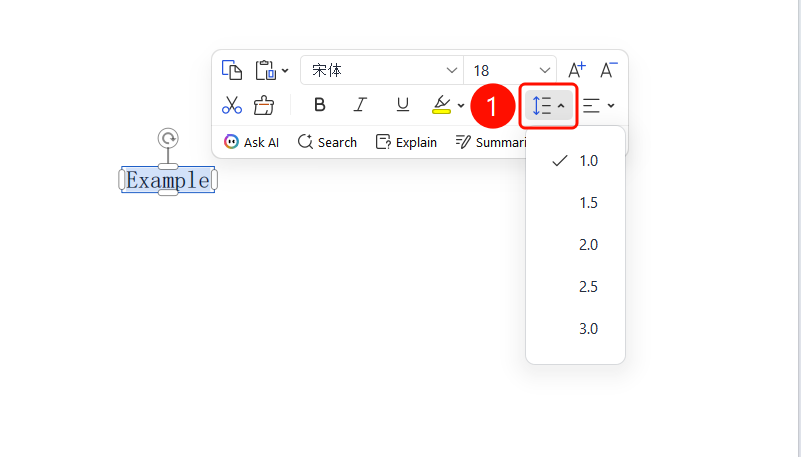Toggle Underline formatting

[x=403, y=105]
